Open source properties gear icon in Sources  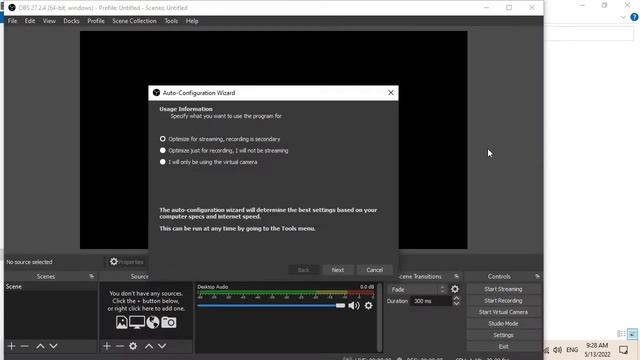pos(133,346)
